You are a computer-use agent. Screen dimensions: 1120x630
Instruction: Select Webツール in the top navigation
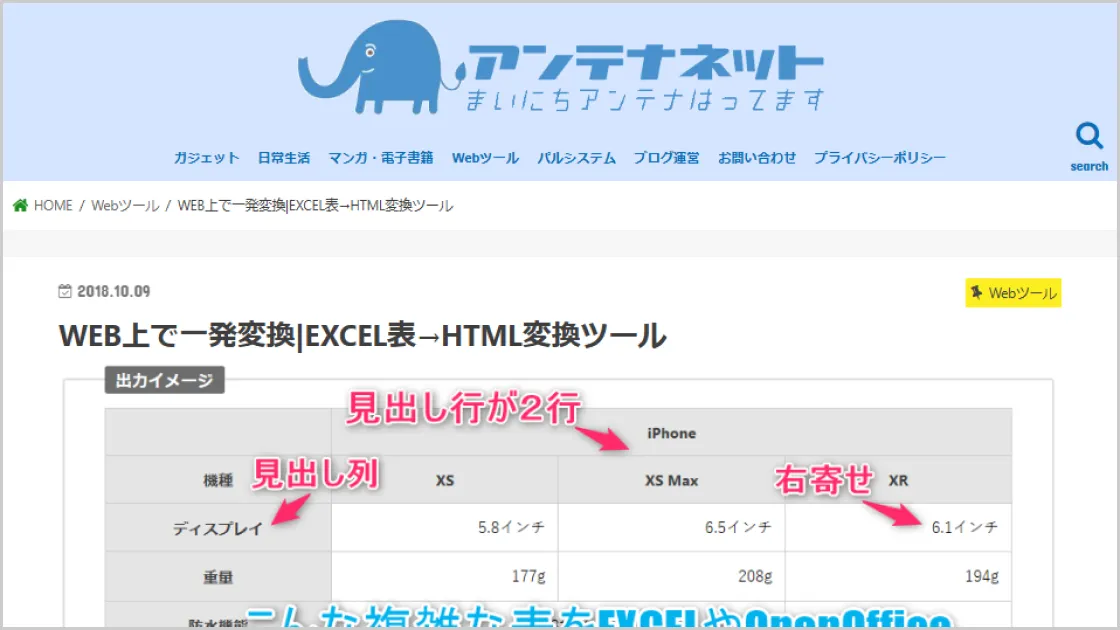484,157
